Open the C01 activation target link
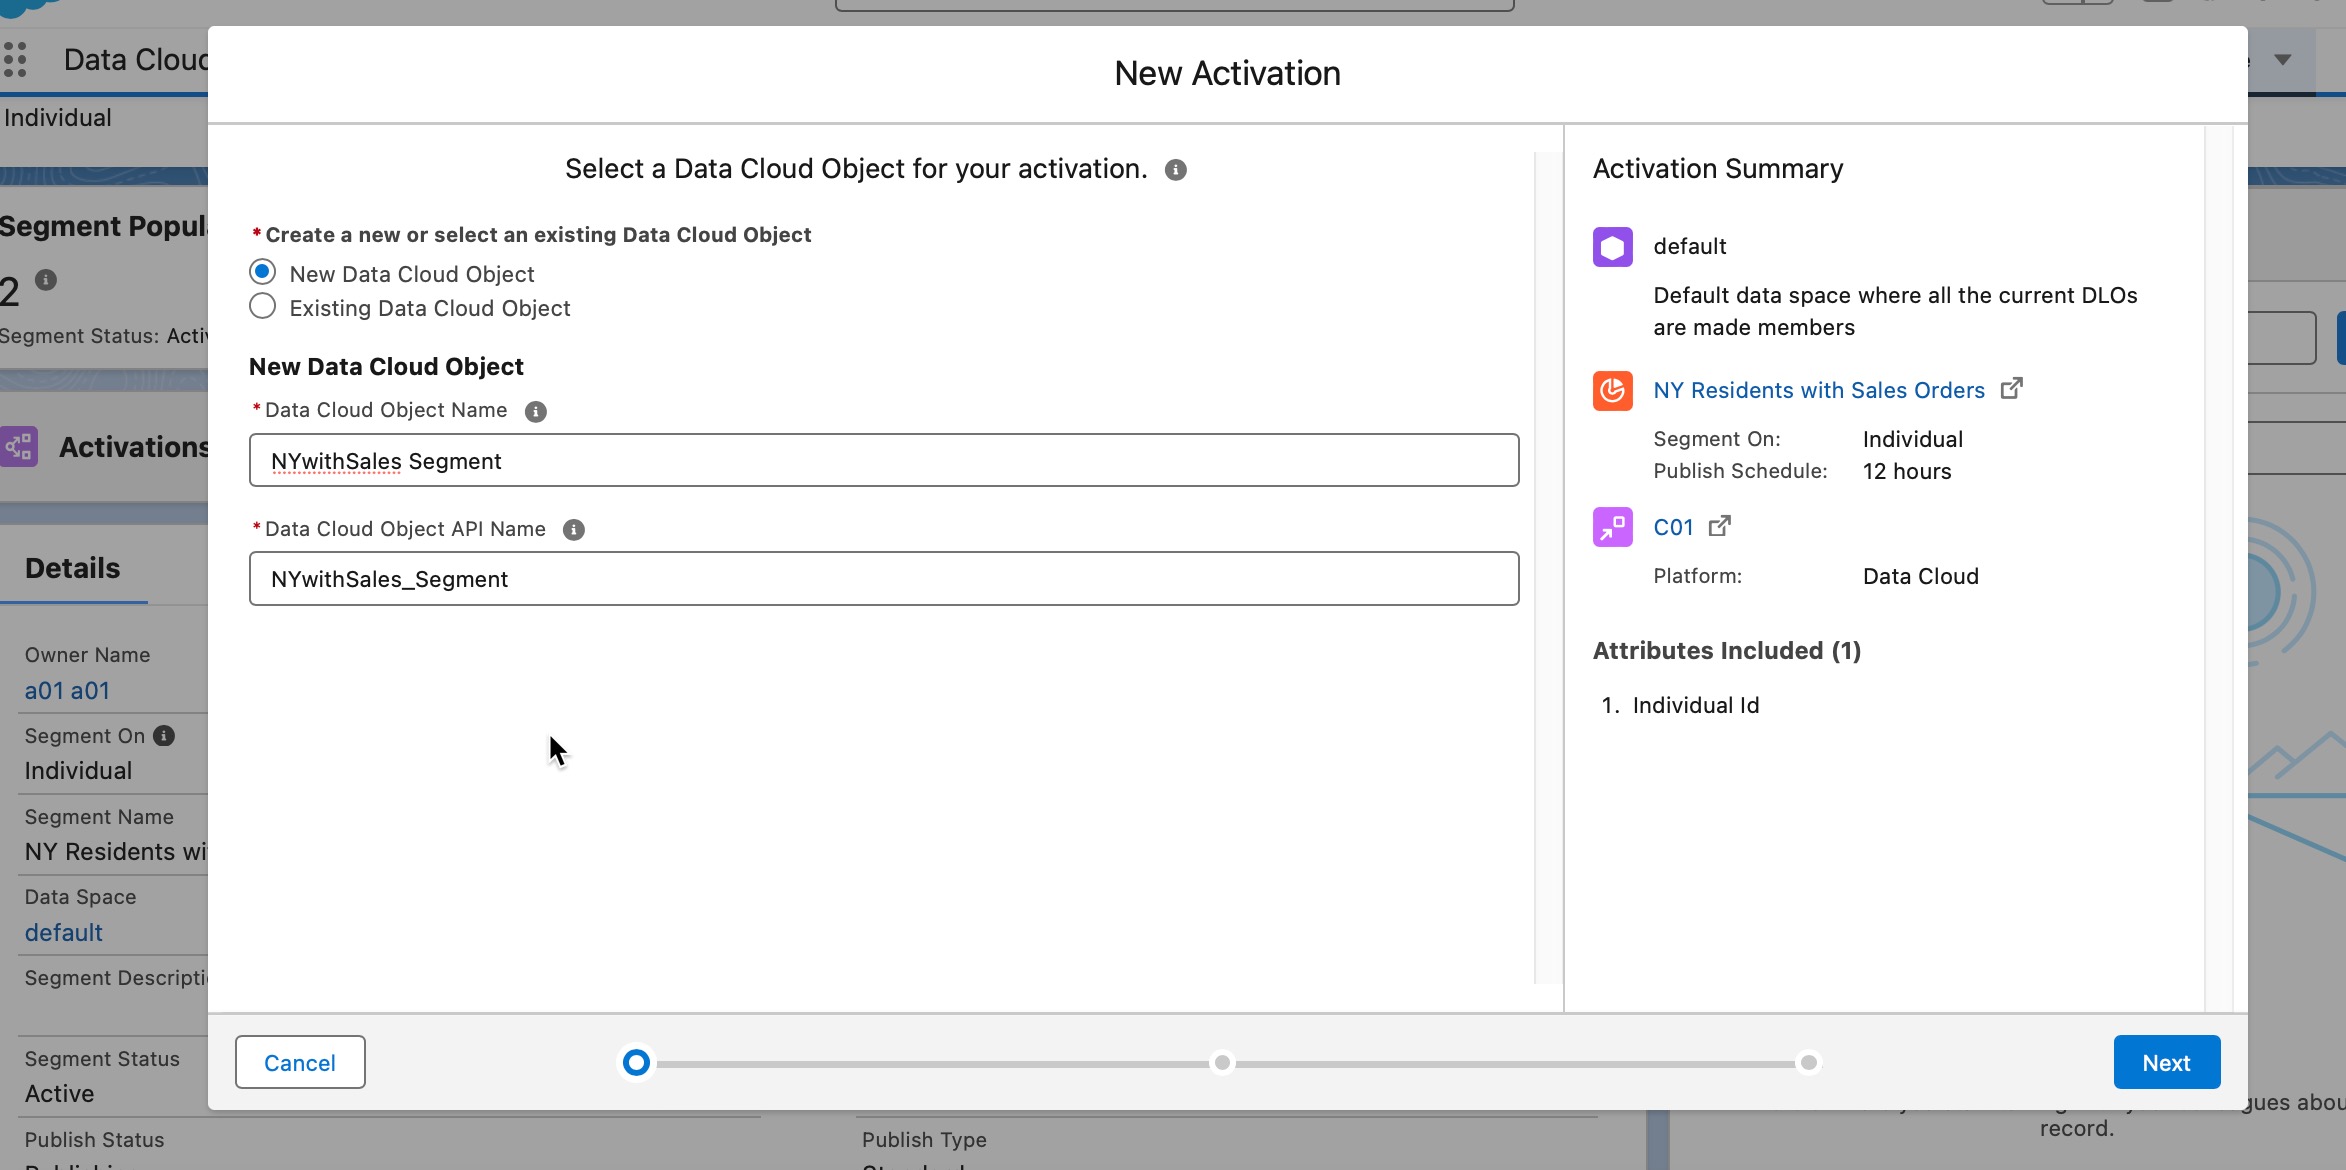The width and height of the screenshot is (2346, 1170). [1673, 527]
